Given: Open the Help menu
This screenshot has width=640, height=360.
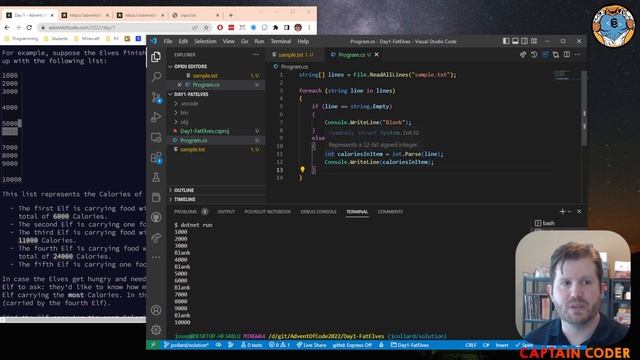Looking at the screenshot, I should tap(303, 41).
